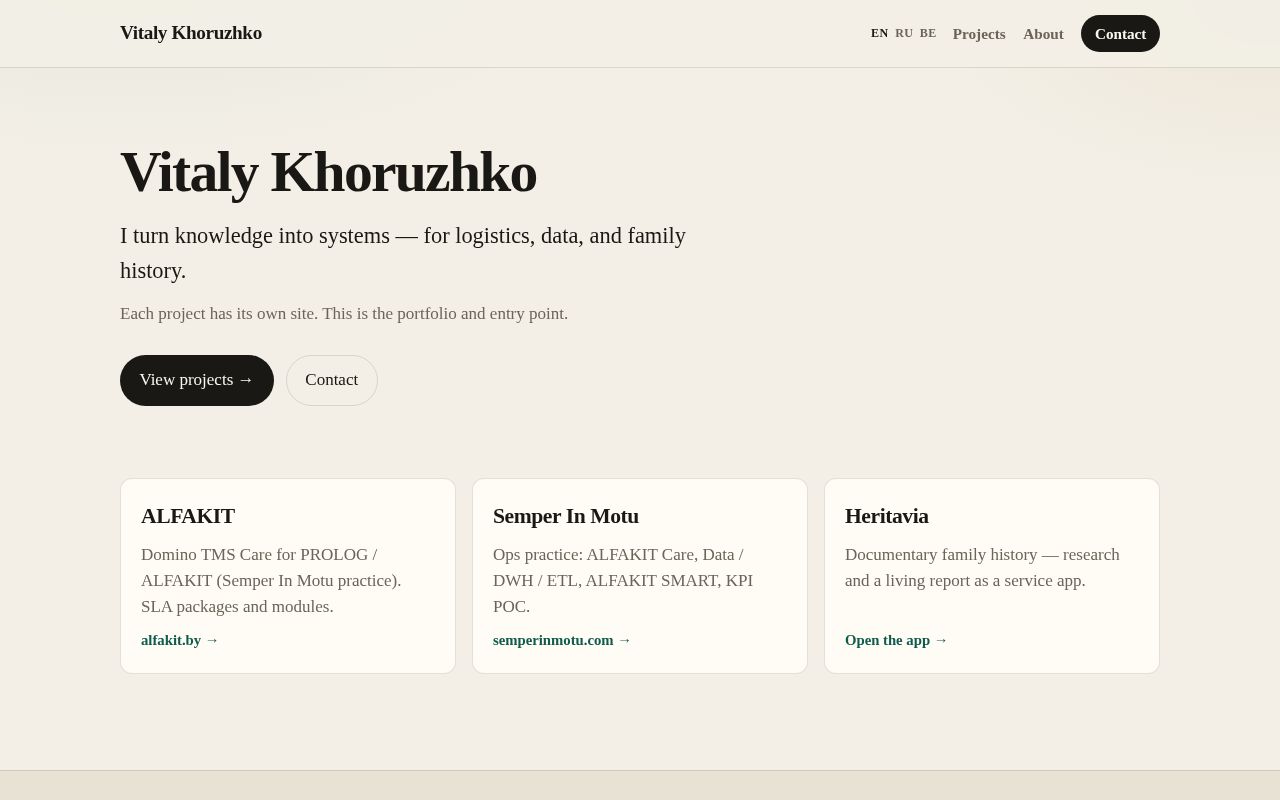Screen dimensions: 1280x800
Task: Switch language to EN
Action: 879,33
